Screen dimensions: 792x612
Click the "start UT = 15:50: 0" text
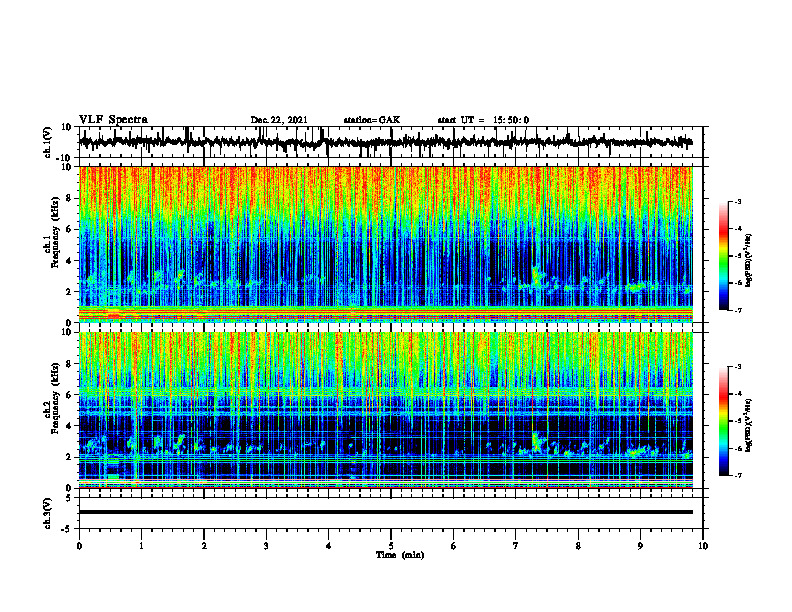coord(483,120)
